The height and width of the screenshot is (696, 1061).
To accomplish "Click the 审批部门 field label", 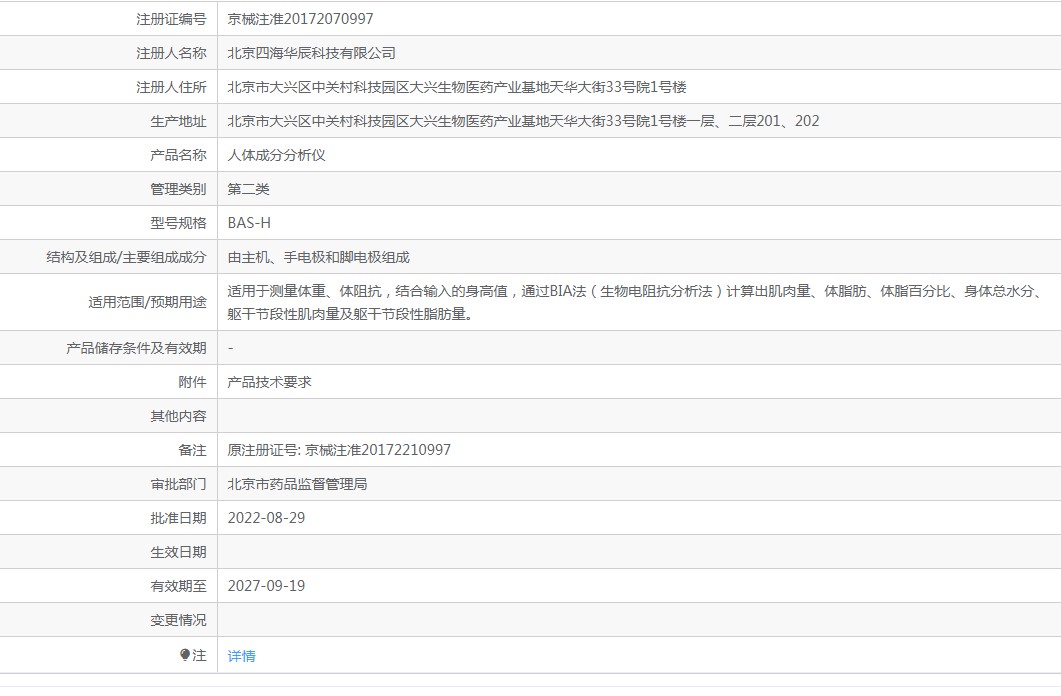I will pos(178,484).
